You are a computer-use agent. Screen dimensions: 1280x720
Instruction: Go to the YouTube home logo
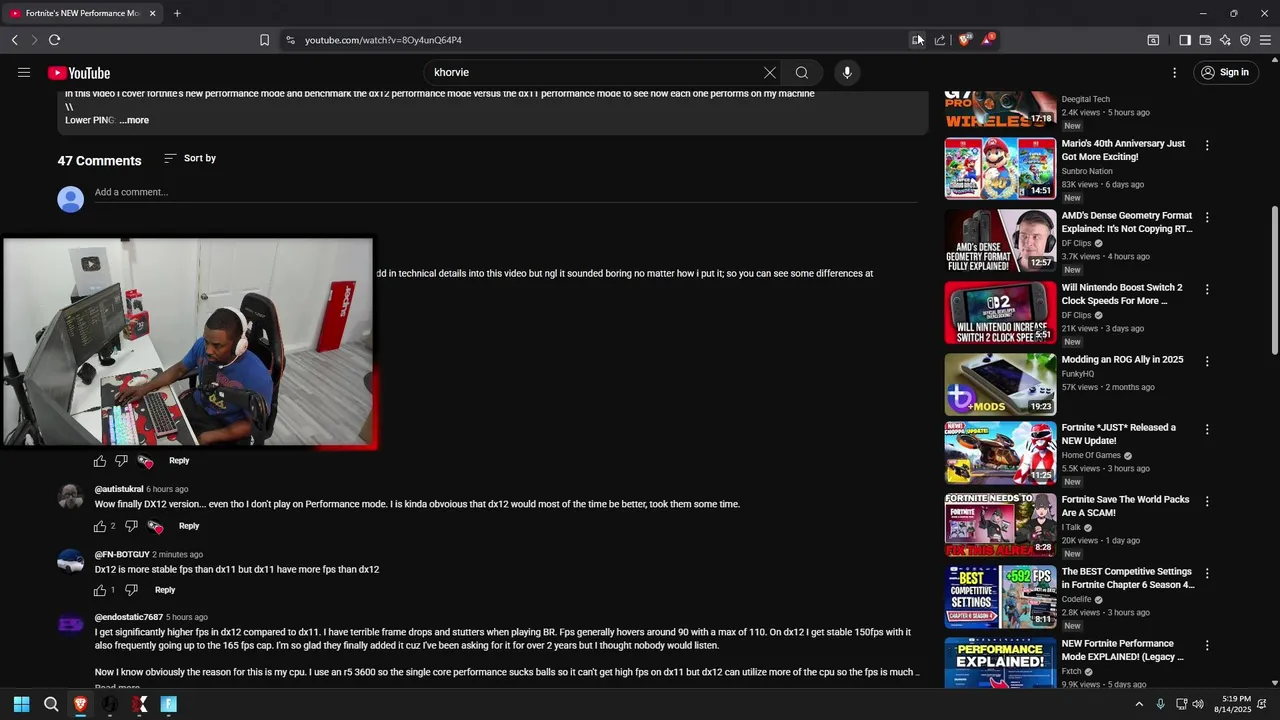click(78, 73)
